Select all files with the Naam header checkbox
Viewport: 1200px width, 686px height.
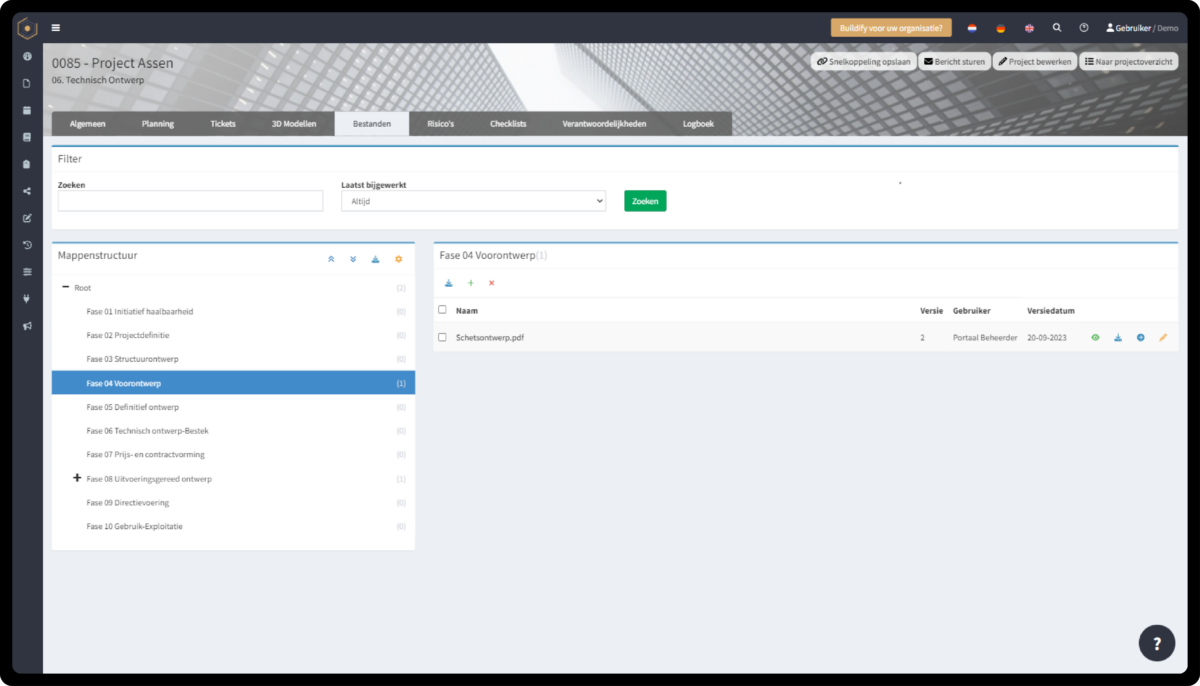[x=442, y=310]
